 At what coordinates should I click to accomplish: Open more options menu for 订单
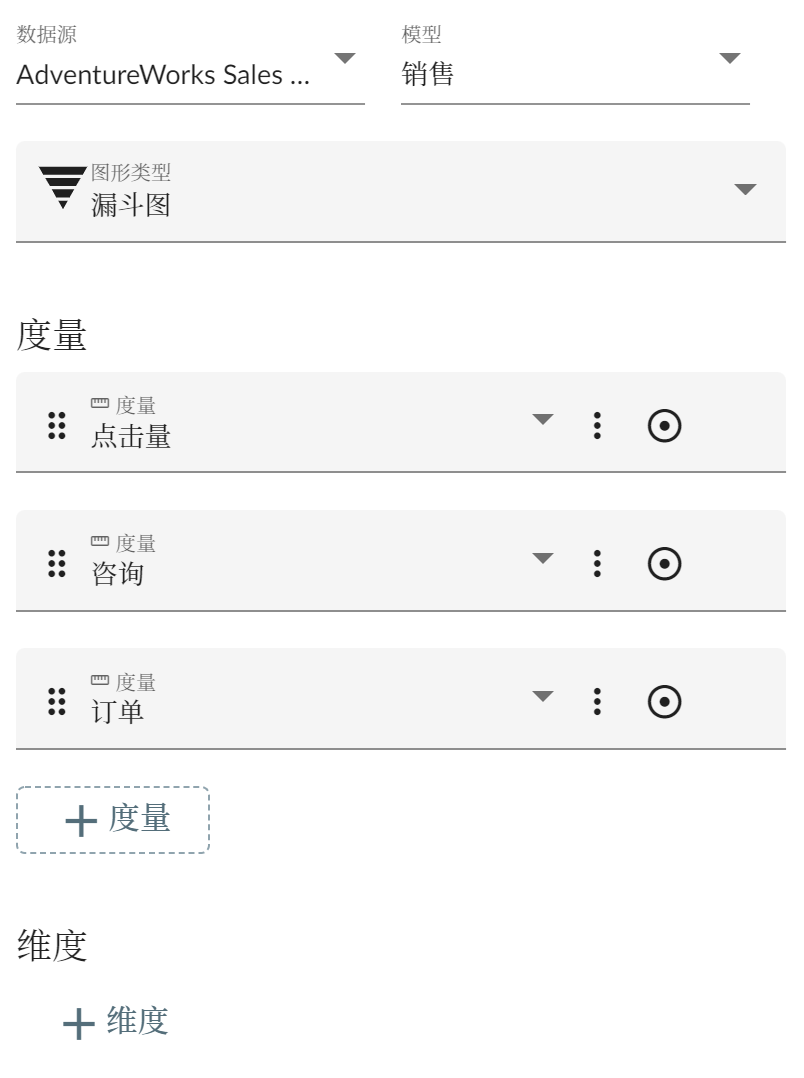597,702
